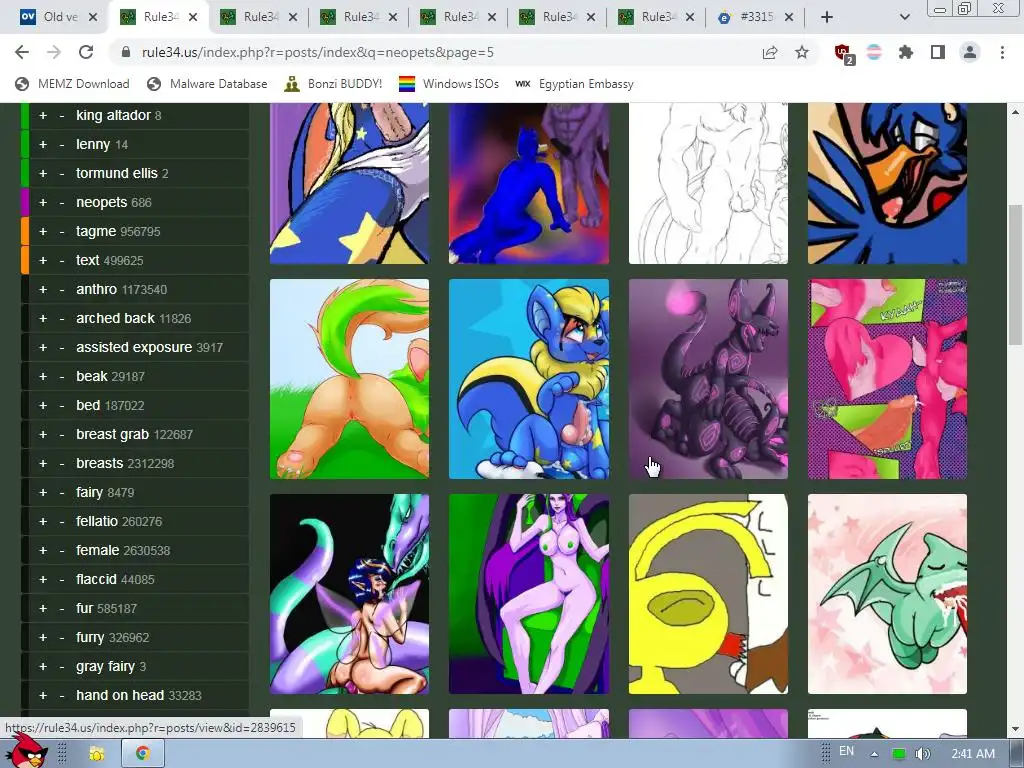
Task: Open the Extensions puzzle piece menu
Action: coord(906,52)
